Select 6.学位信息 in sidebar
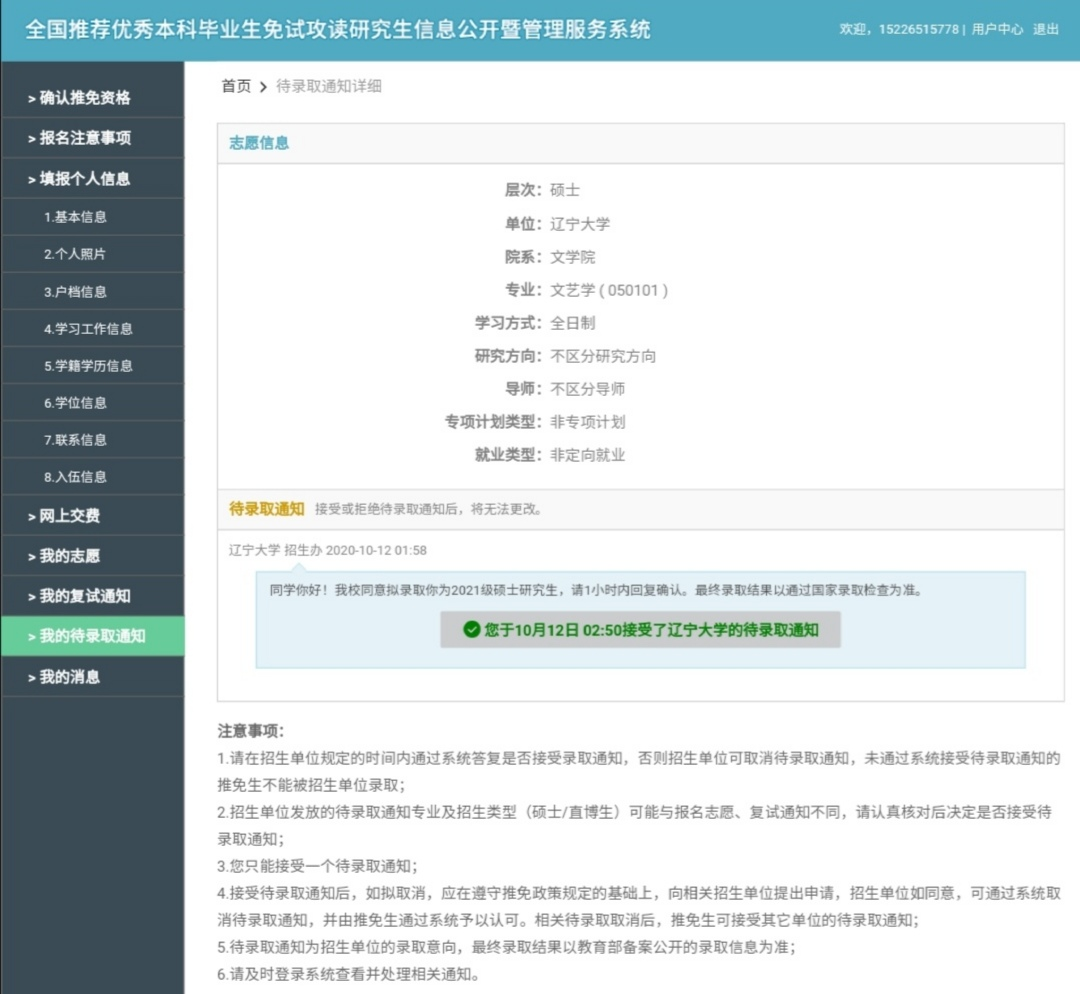 pyautogui.click(x=75, y=403)
